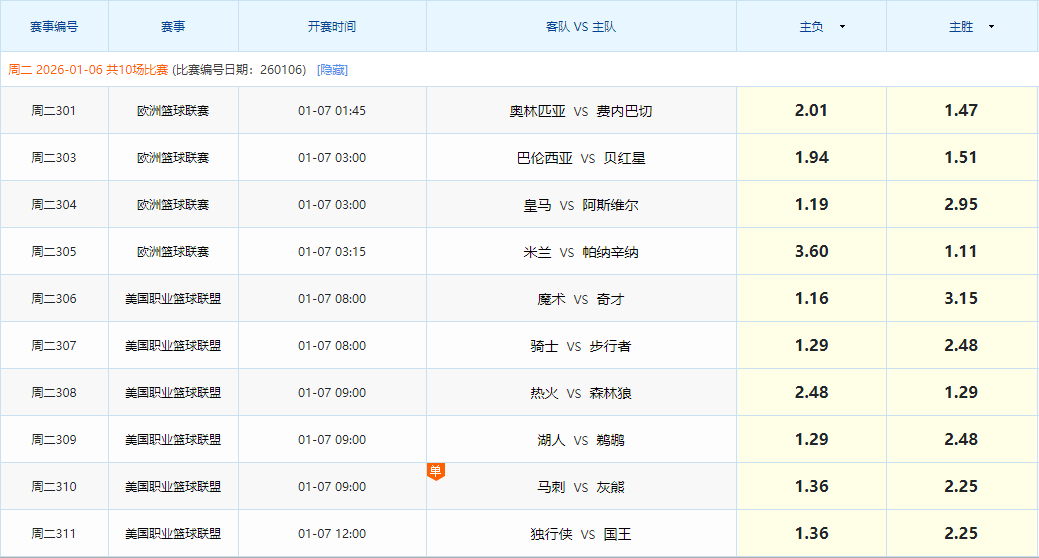The width and height of the screenshot is (1039, 558).
Task: Click the matchup 魔术 VS 奇才
Action: [581, 300]
